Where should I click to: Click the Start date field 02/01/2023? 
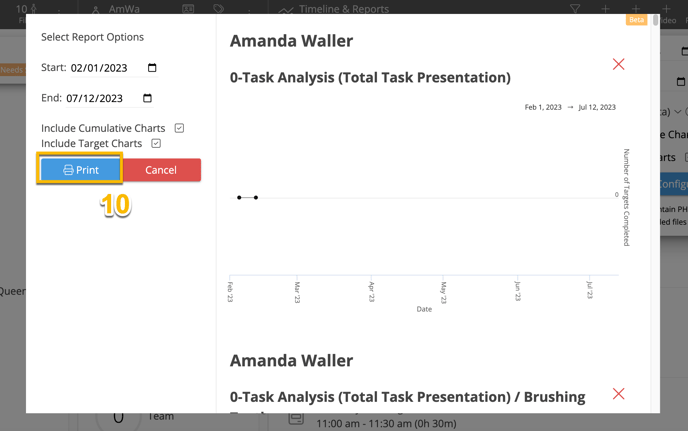click(x=100, y=68)
